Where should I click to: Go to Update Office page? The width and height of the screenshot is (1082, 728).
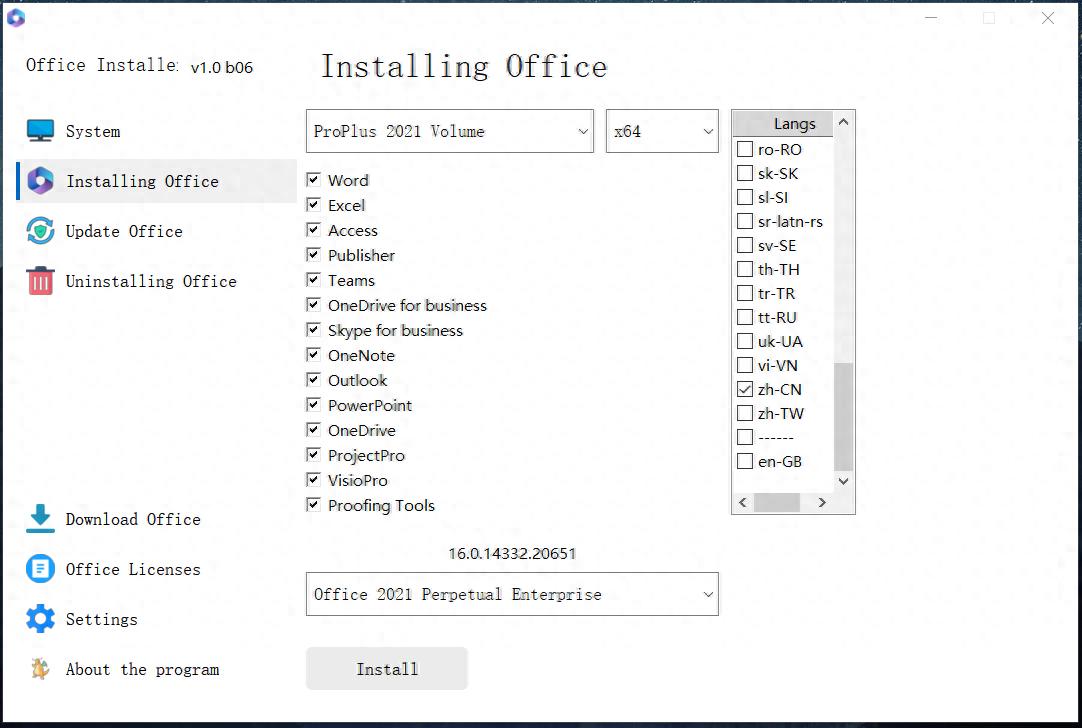point(124,231)
